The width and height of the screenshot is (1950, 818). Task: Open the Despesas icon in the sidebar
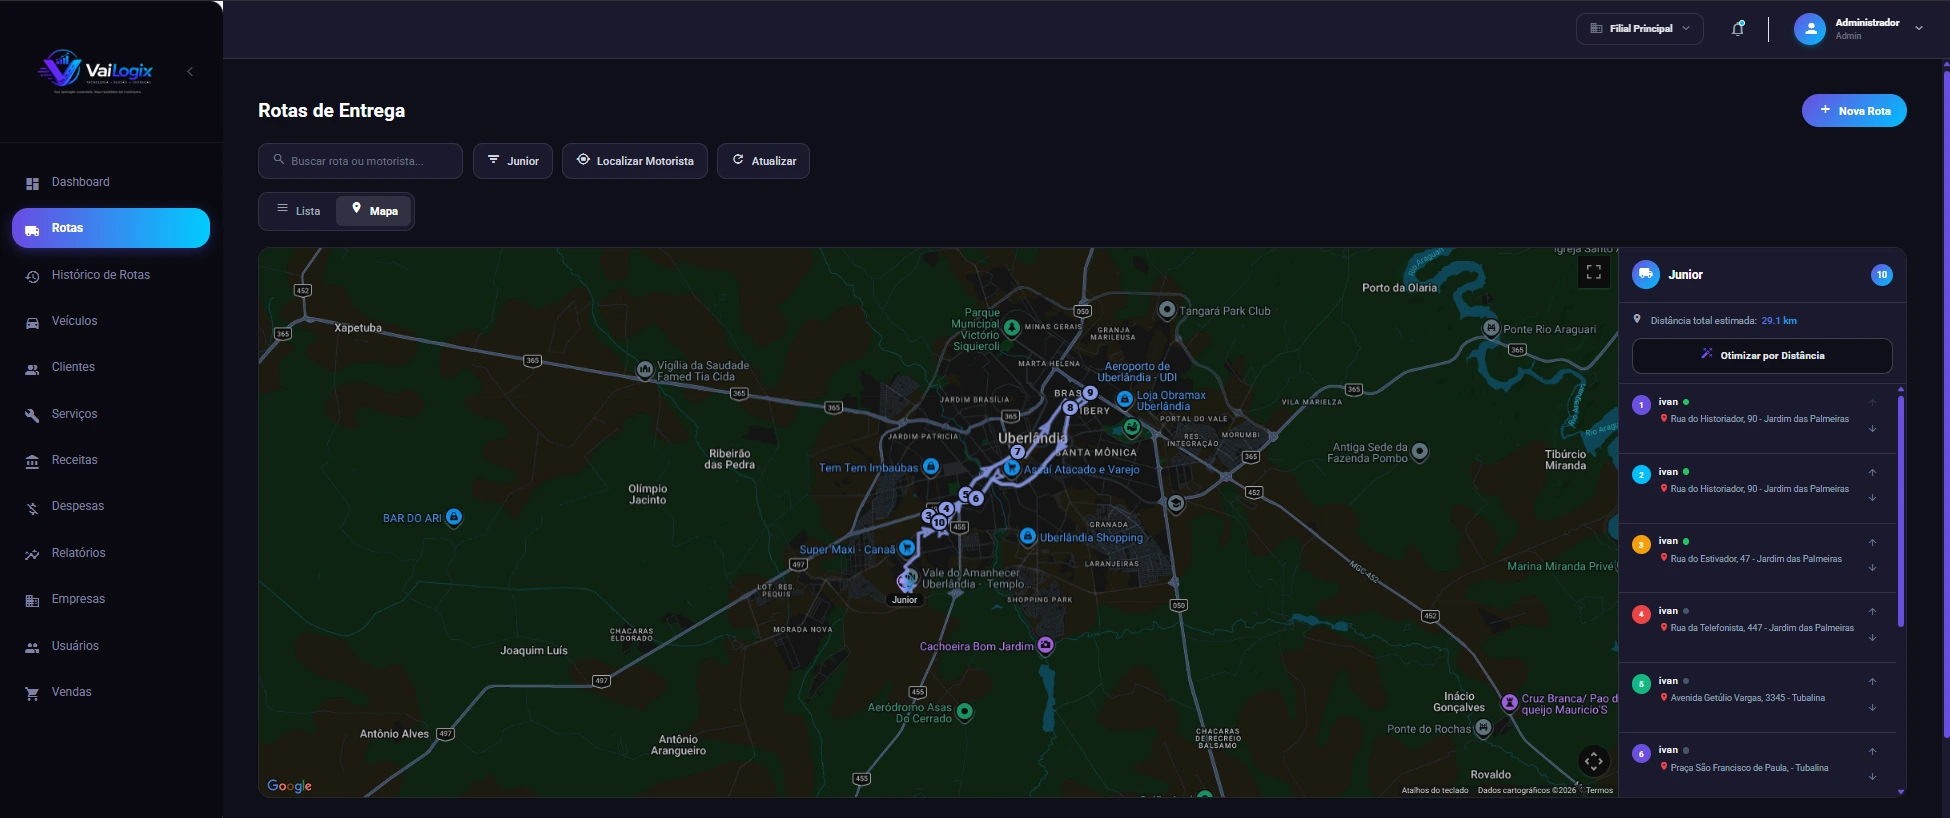pyautogui.click(x=32, y=507)
